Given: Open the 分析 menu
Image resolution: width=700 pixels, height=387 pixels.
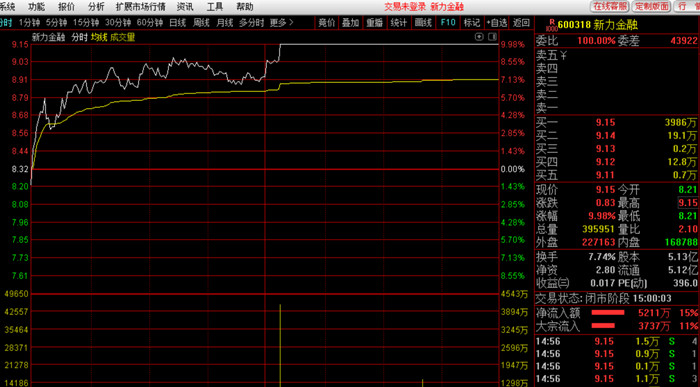Looking at the screenshot, I should (x=96, y=7).
